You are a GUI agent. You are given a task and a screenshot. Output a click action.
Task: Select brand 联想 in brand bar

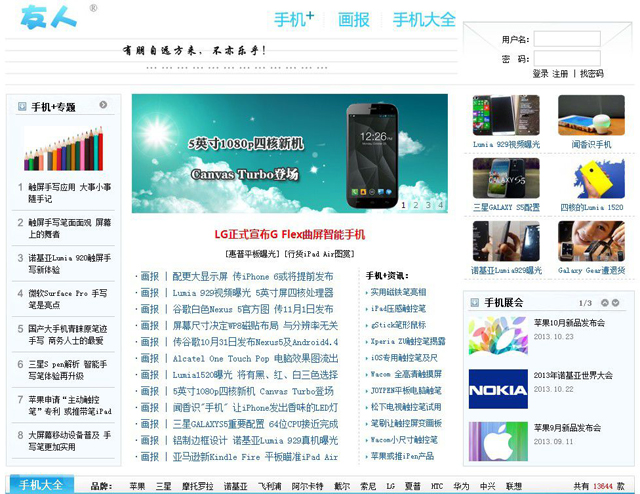(x=514, y=486)
